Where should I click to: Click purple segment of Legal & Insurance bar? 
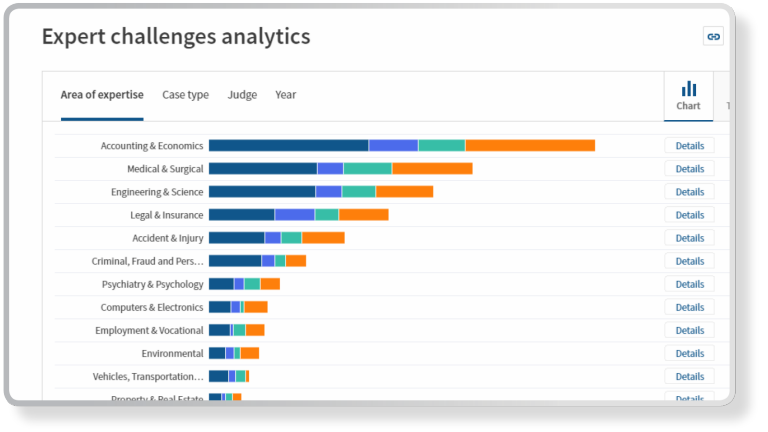click(x=294, y=215)
